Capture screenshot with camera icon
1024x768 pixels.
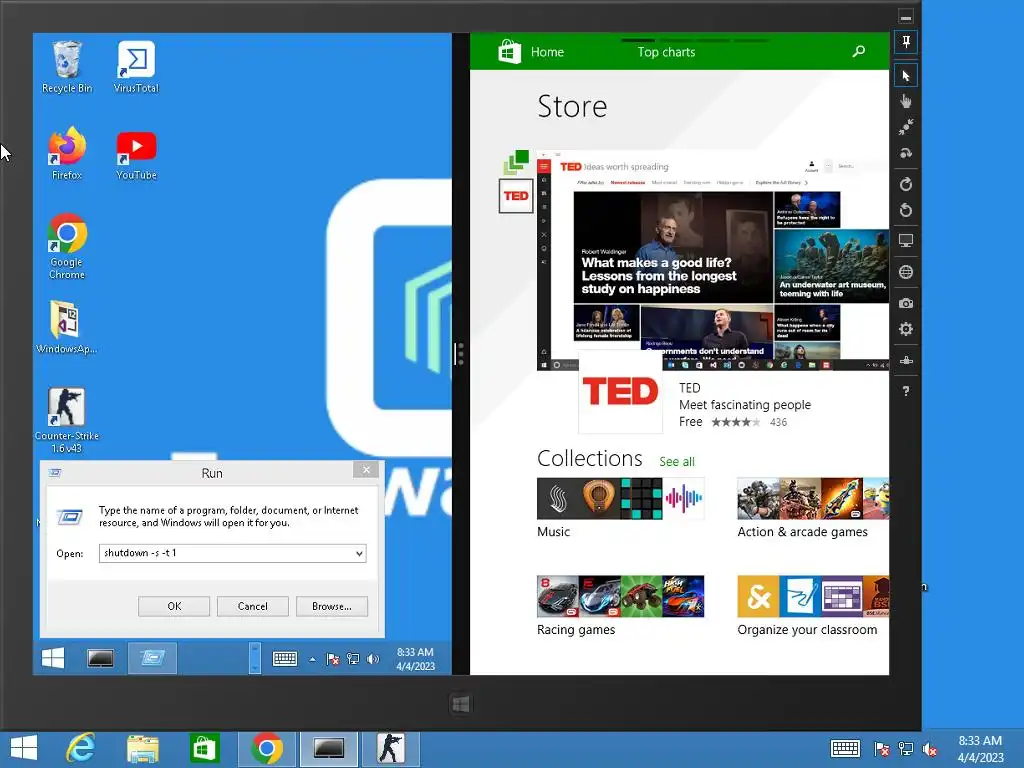(906, 303)
